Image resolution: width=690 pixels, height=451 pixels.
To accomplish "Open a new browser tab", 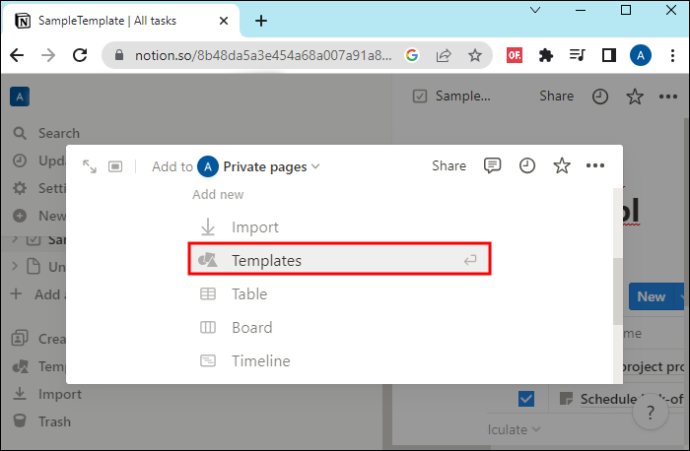I will (x=261, y=21).
